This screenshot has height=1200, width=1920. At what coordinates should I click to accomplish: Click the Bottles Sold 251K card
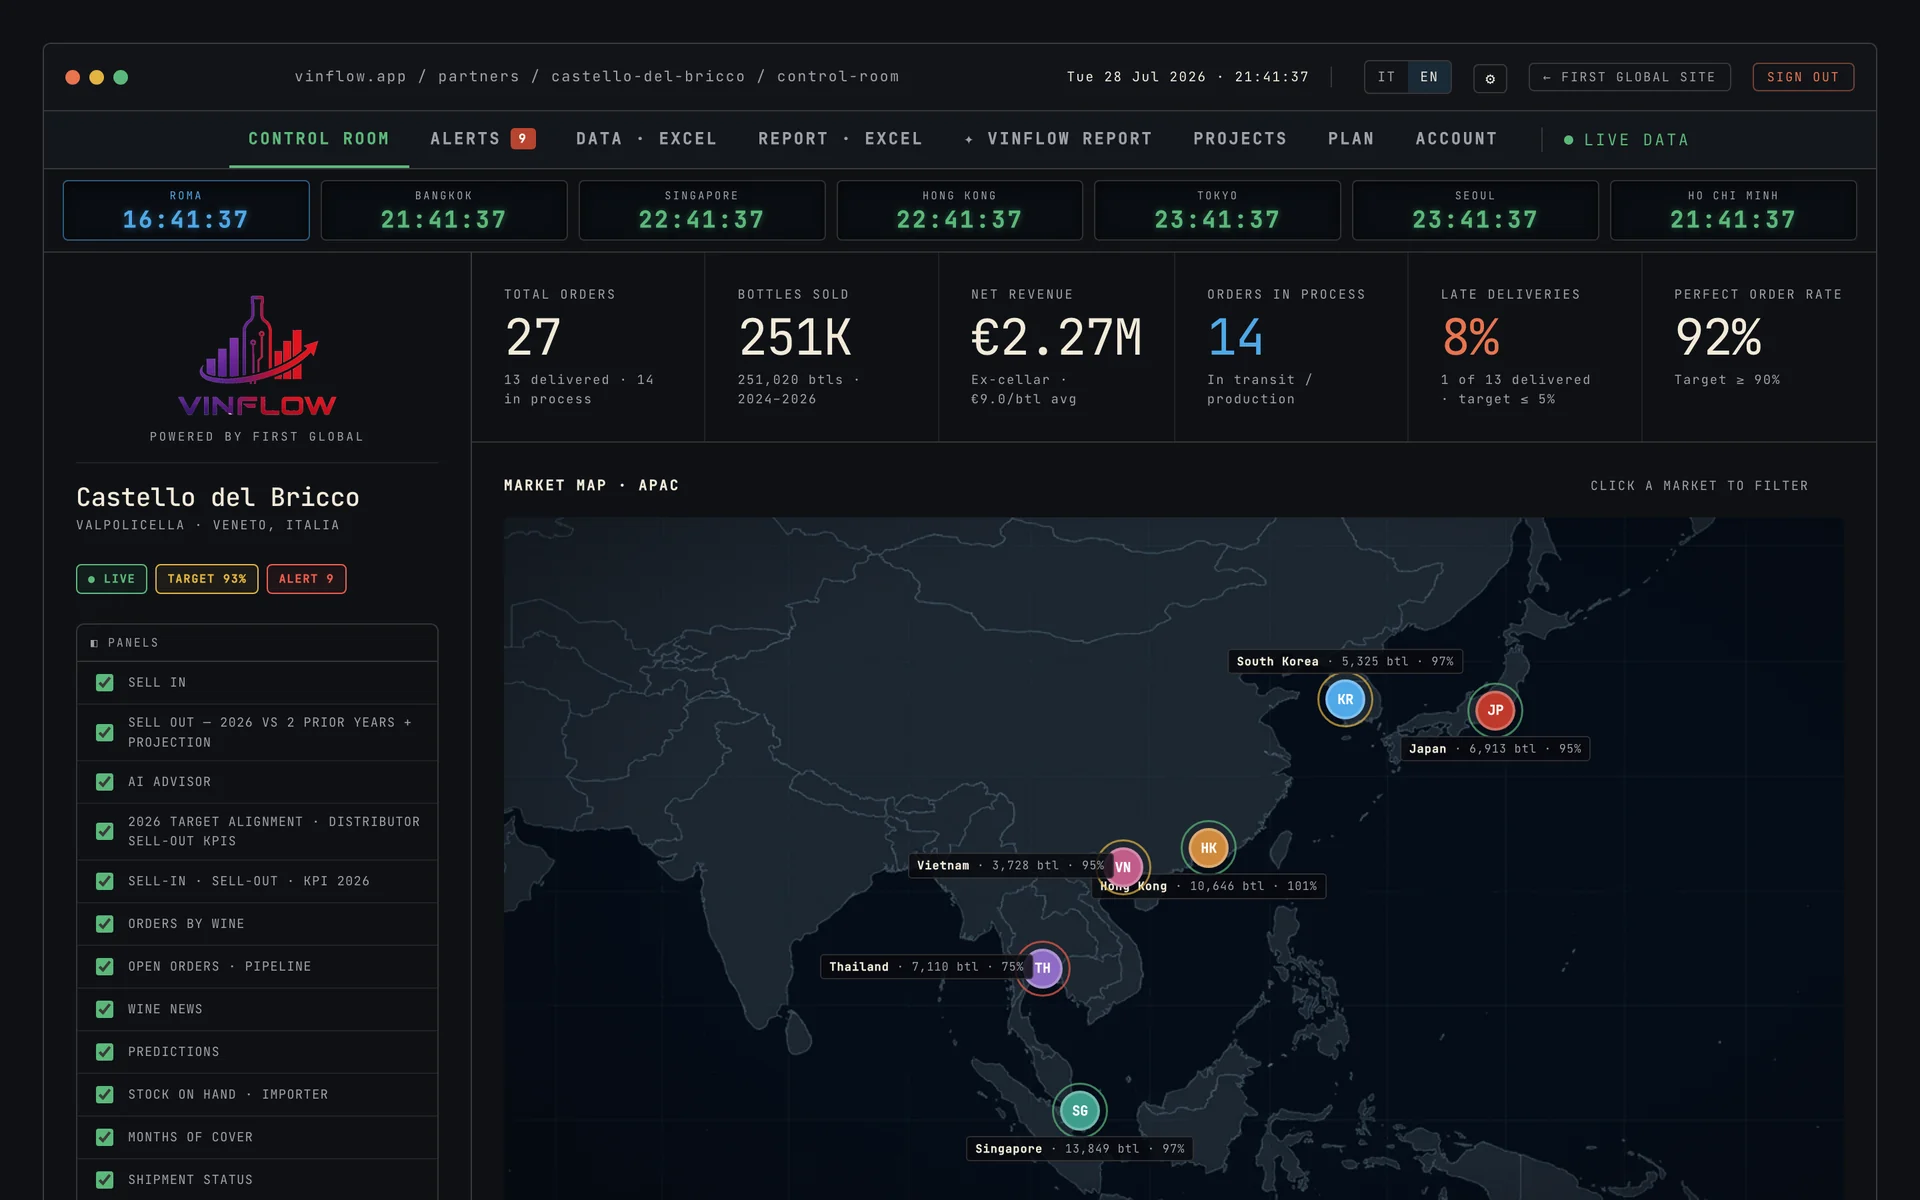822,347
